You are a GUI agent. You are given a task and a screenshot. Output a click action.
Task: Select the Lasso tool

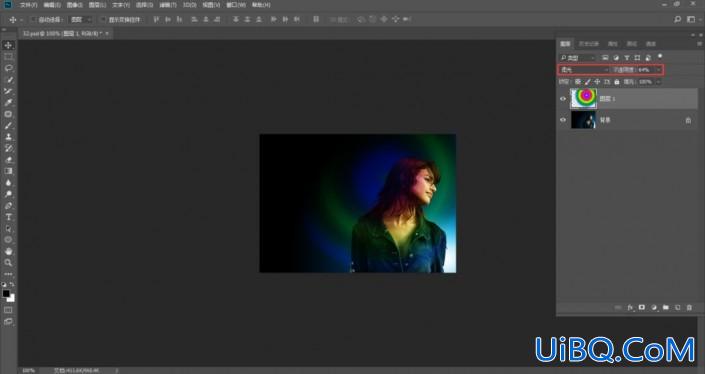coord(9,68)
